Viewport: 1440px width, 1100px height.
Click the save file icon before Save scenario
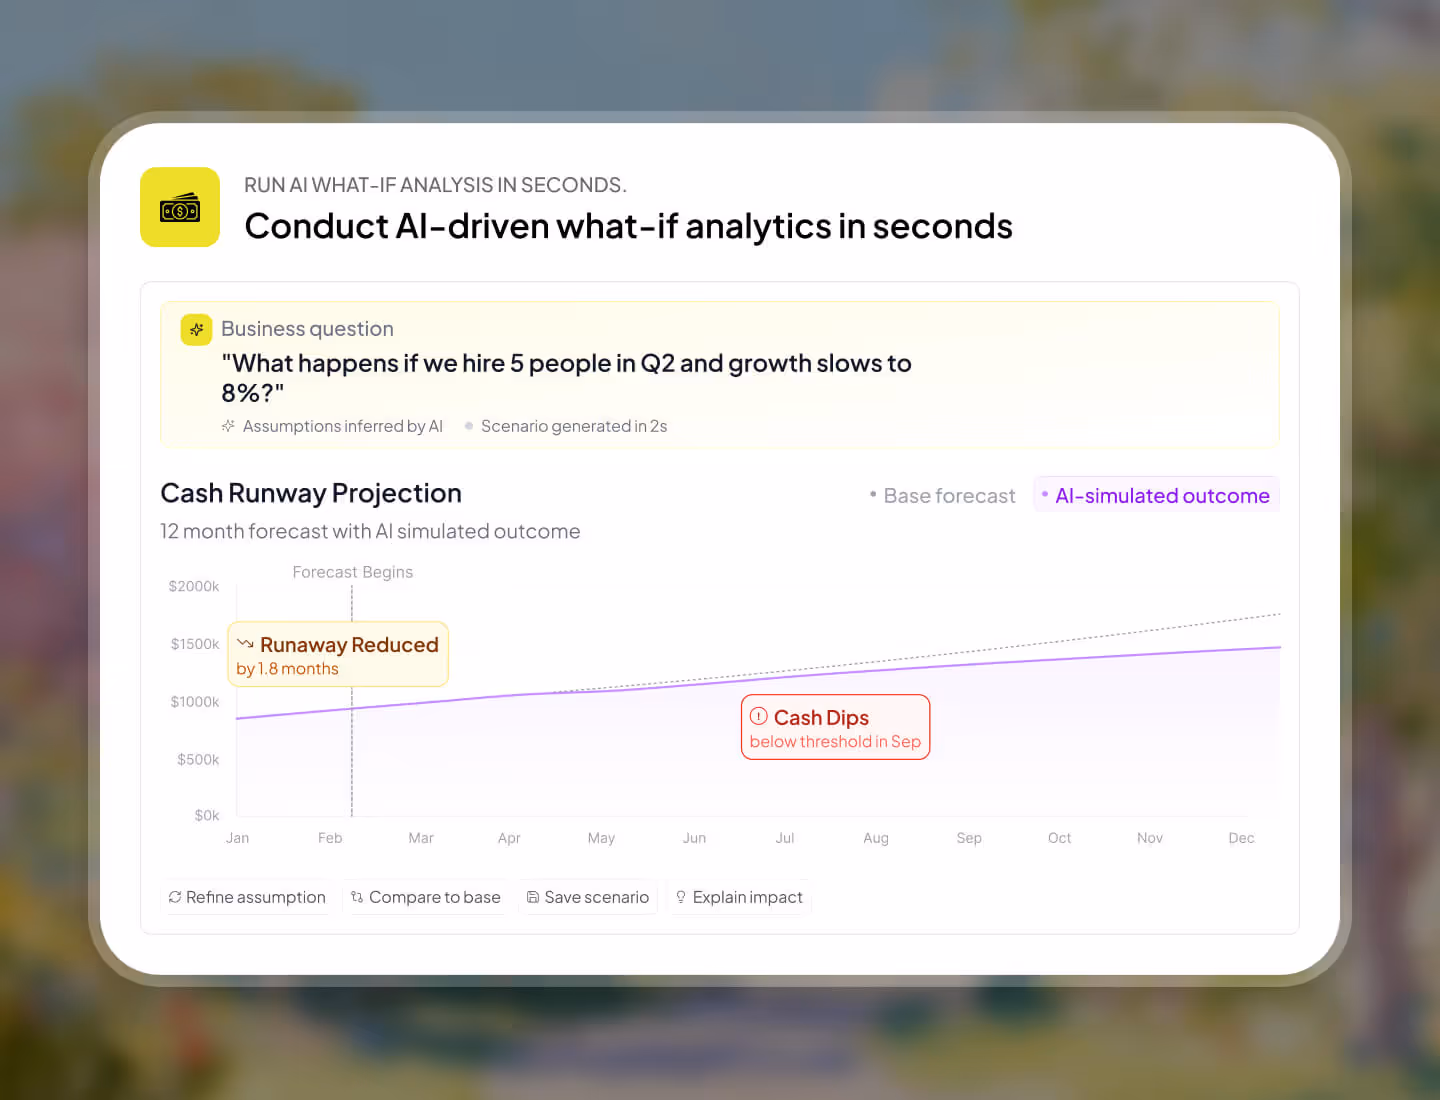534,897
